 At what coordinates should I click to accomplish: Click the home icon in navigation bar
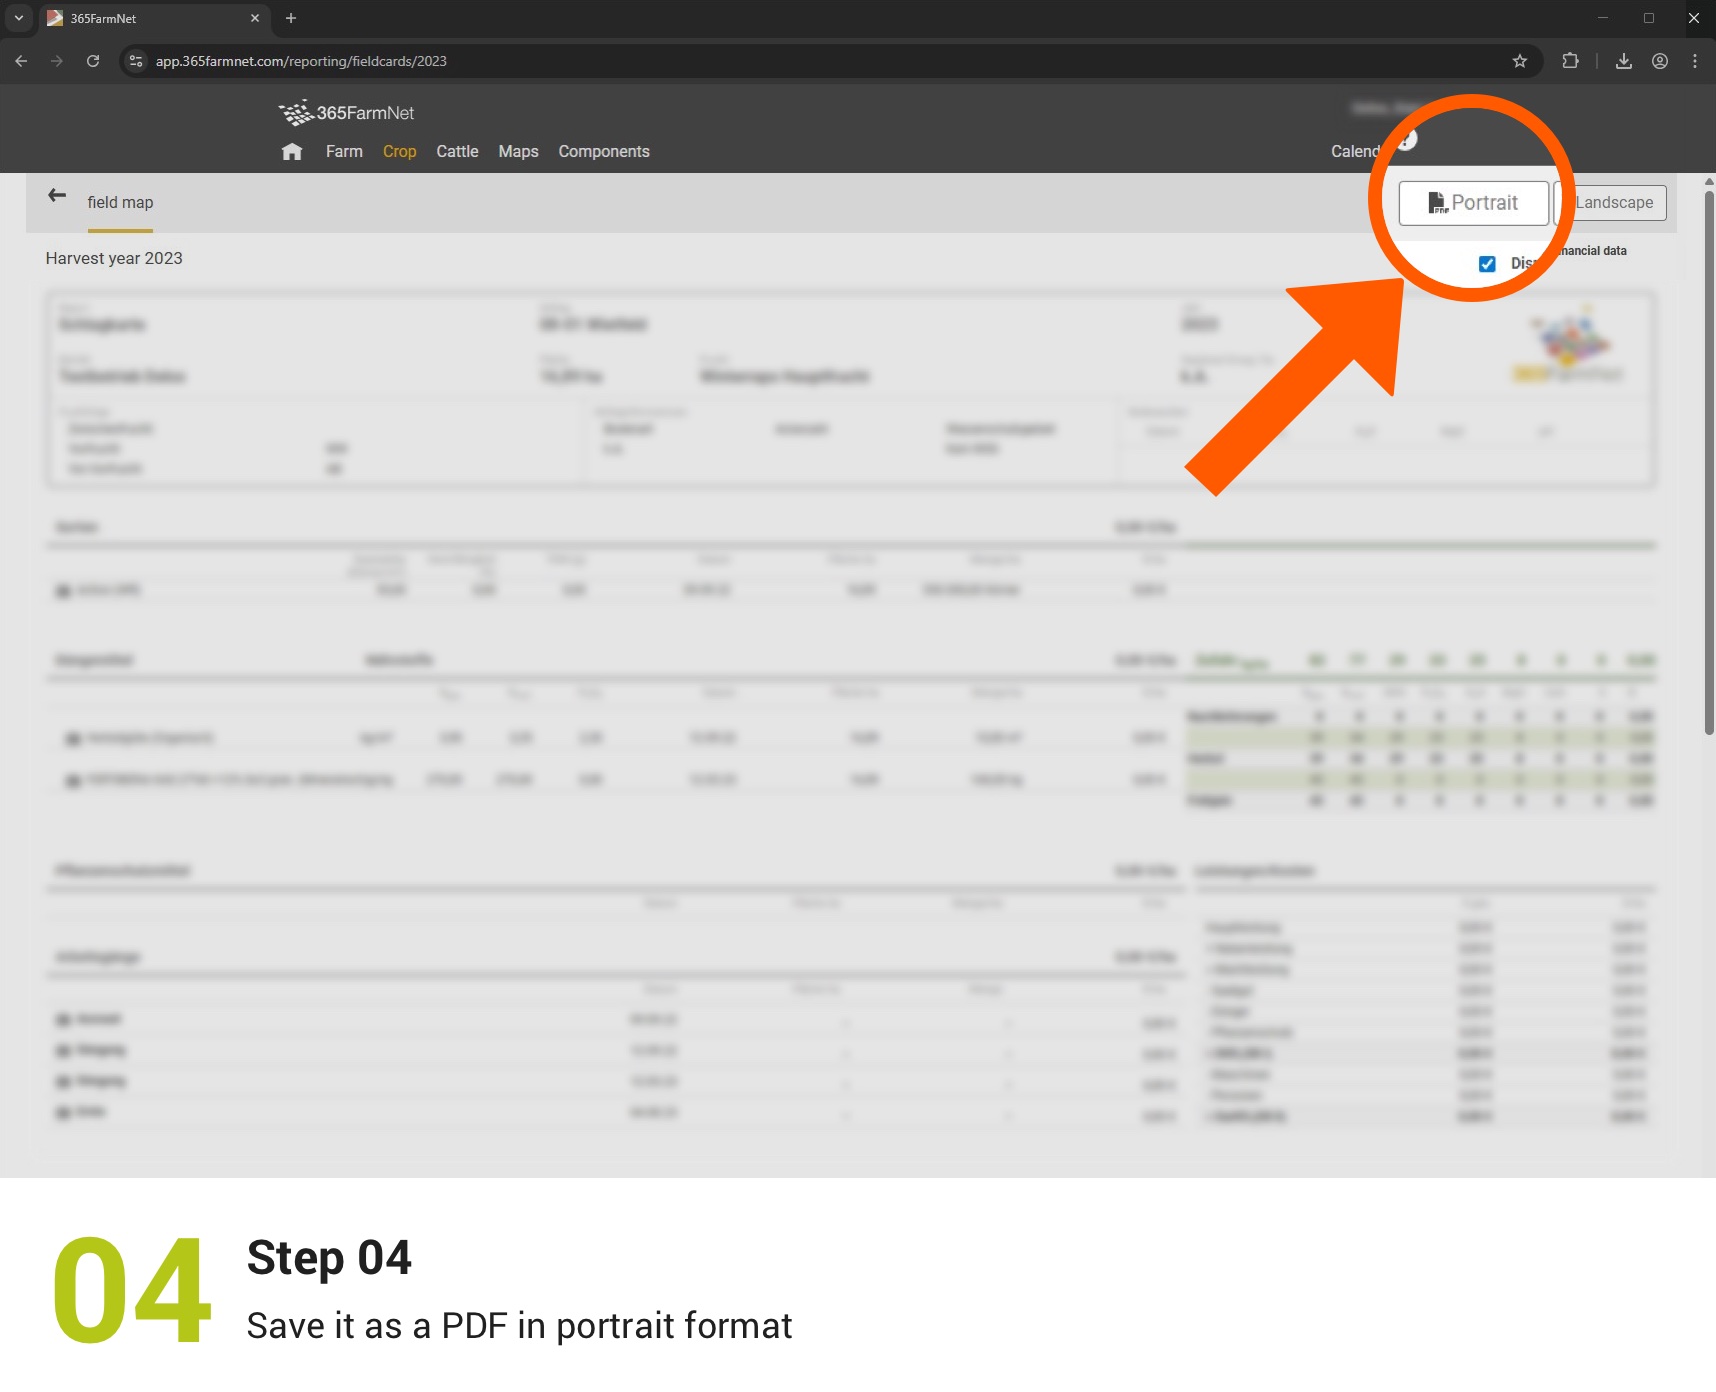click(291, 152)
